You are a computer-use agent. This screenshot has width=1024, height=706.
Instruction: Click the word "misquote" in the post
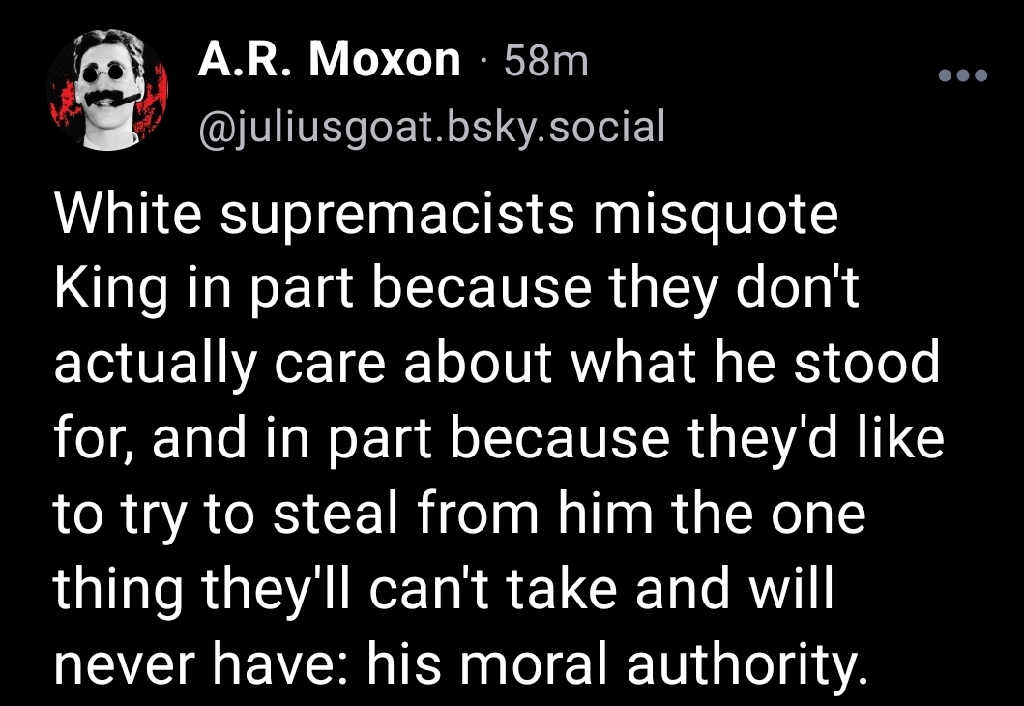[715, 217]
